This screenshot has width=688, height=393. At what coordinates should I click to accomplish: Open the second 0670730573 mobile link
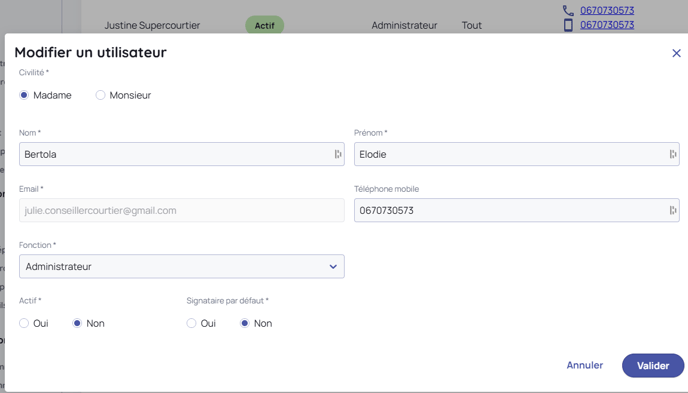607,25
